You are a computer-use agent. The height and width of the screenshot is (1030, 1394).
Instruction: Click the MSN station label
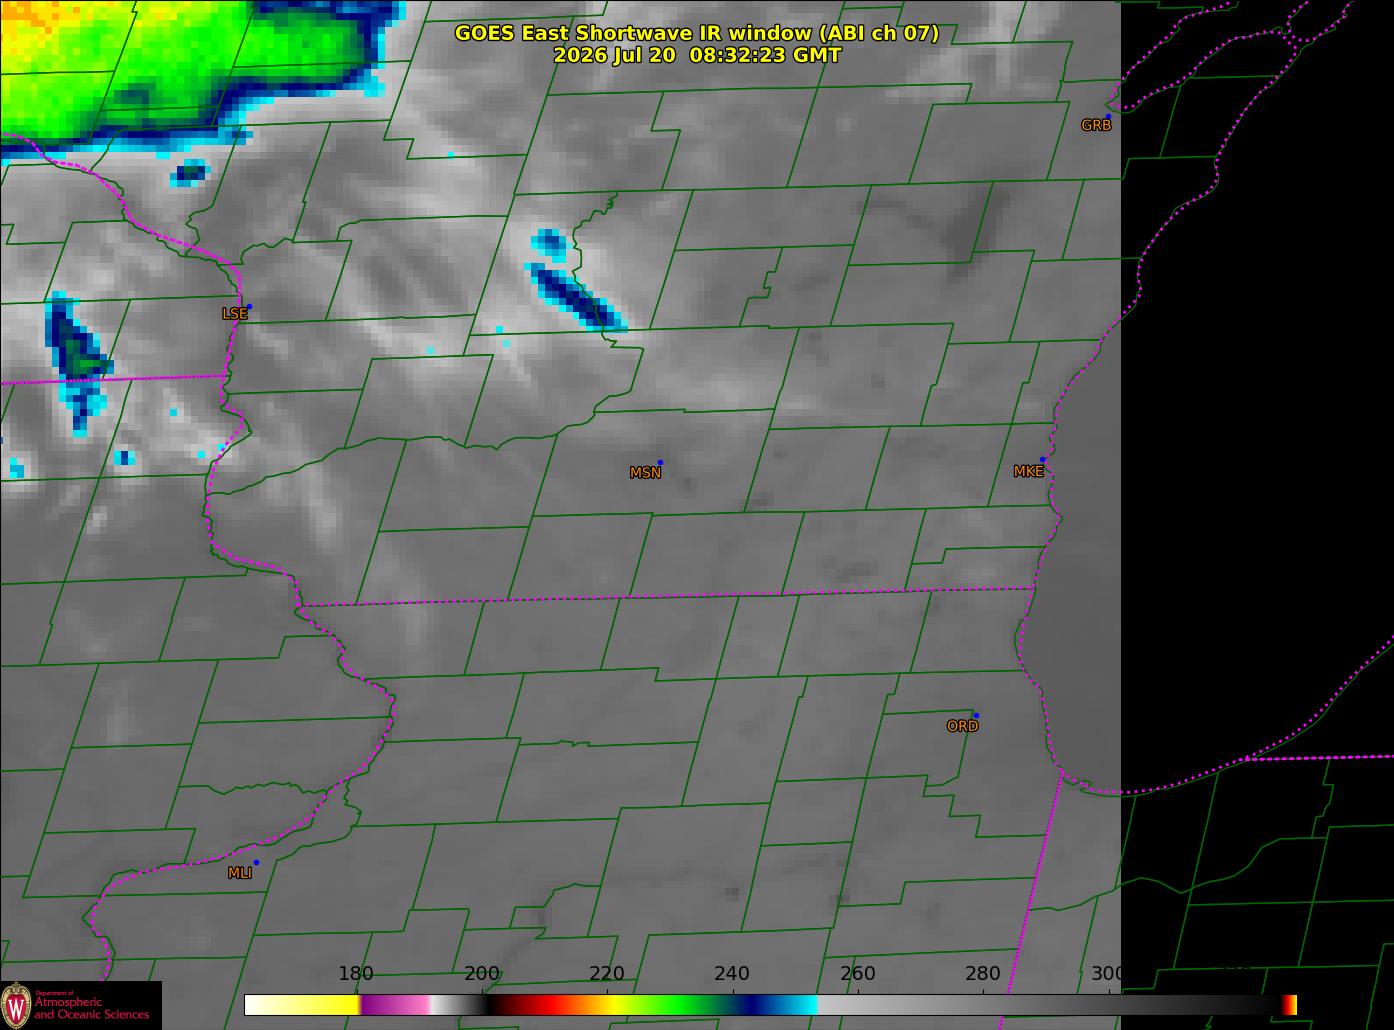[x=645, y=473]
